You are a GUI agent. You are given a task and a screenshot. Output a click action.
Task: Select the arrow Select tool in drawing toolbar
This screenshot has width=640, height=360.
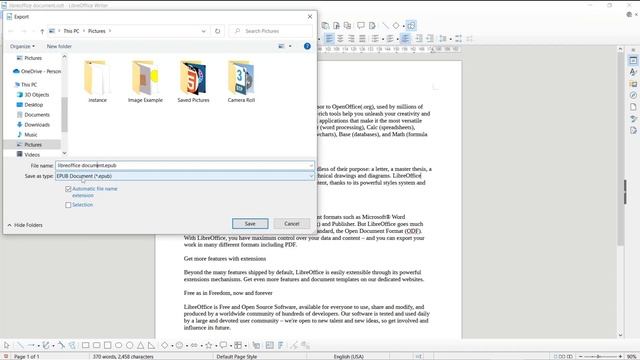pos(7,345)
